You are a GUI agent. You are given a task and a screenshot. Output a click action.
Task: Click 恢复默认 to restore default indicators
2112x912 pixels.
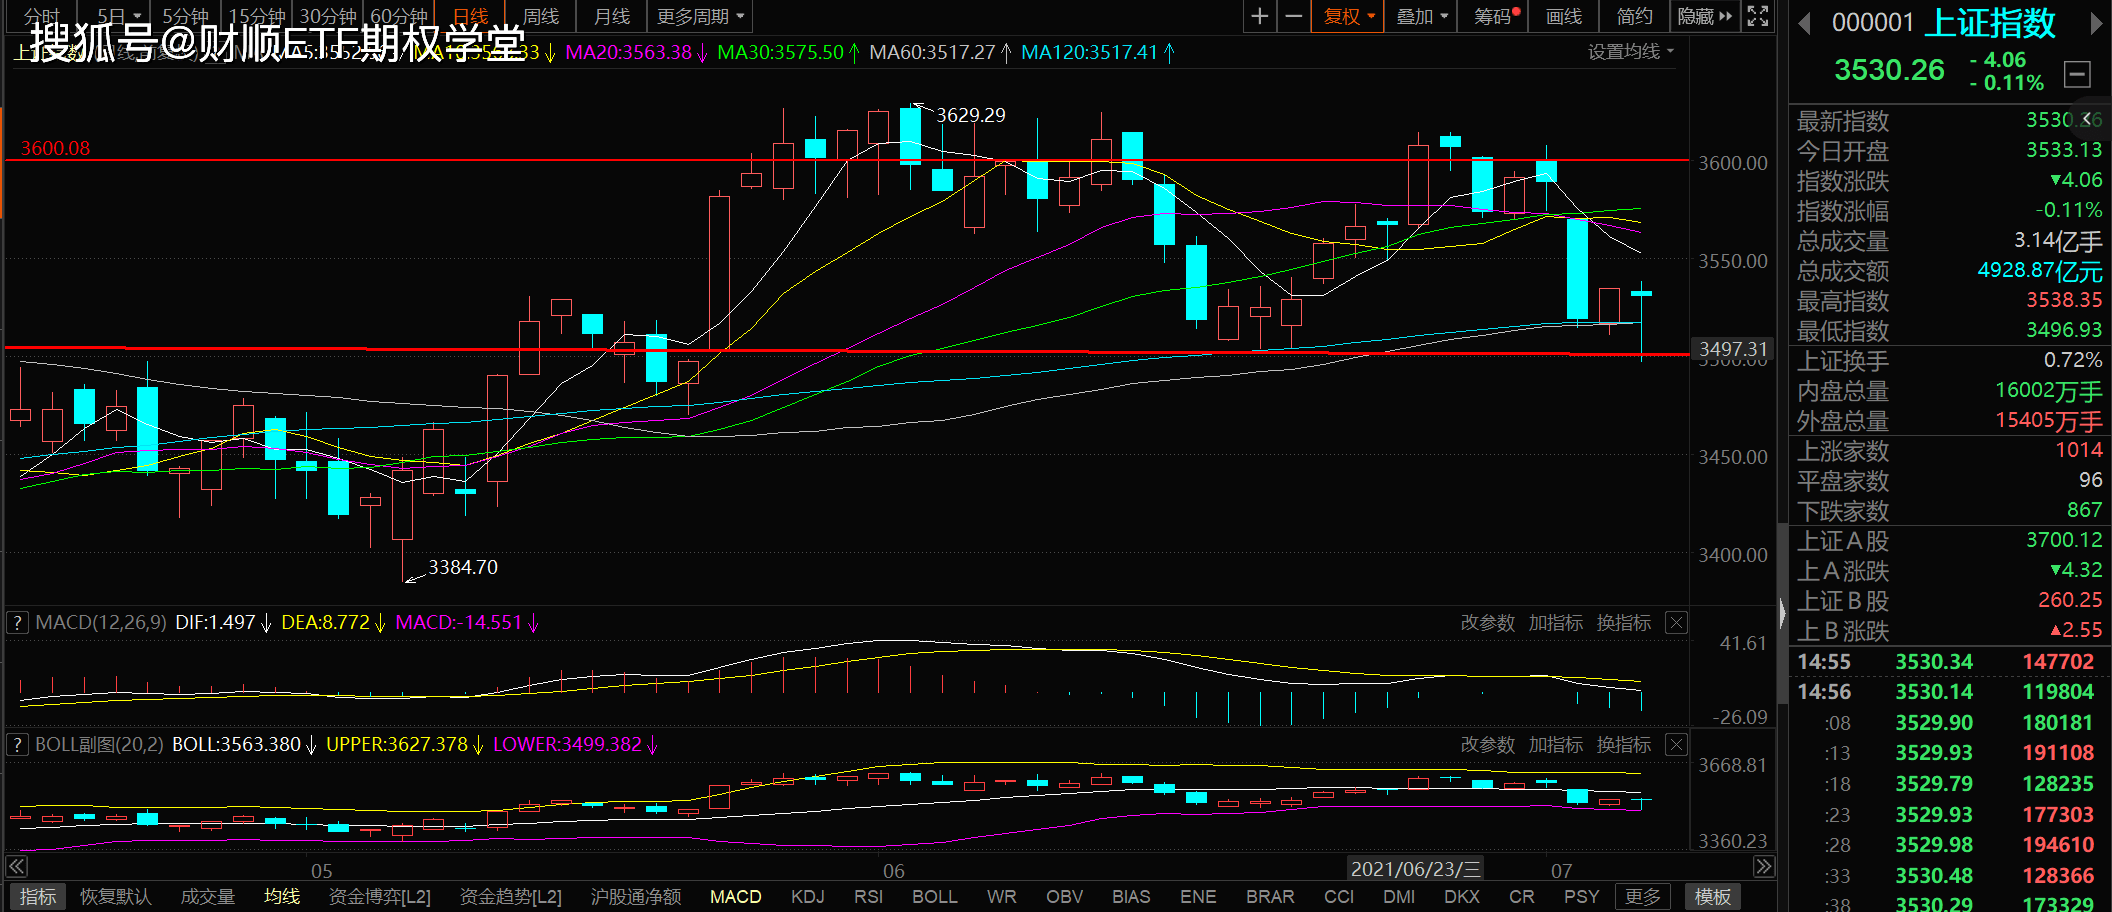[x=115, y=896]
